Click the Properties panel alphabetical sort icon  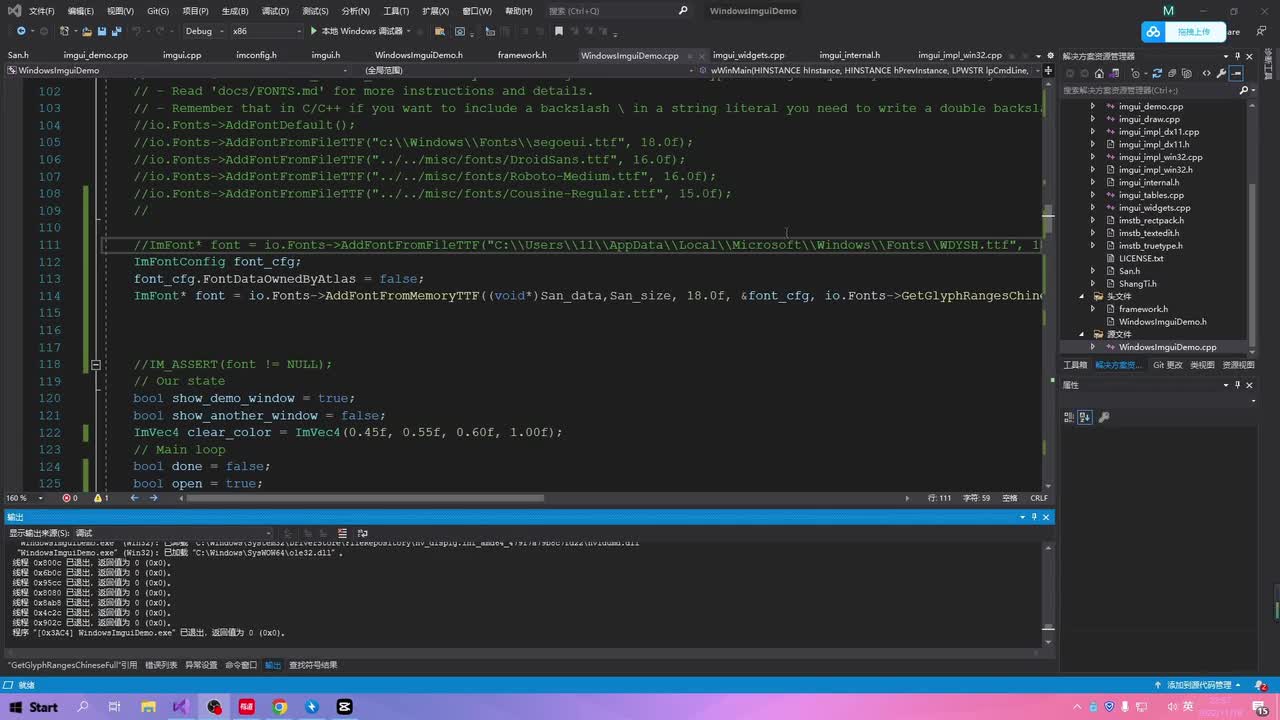(x=1084, y=417)
